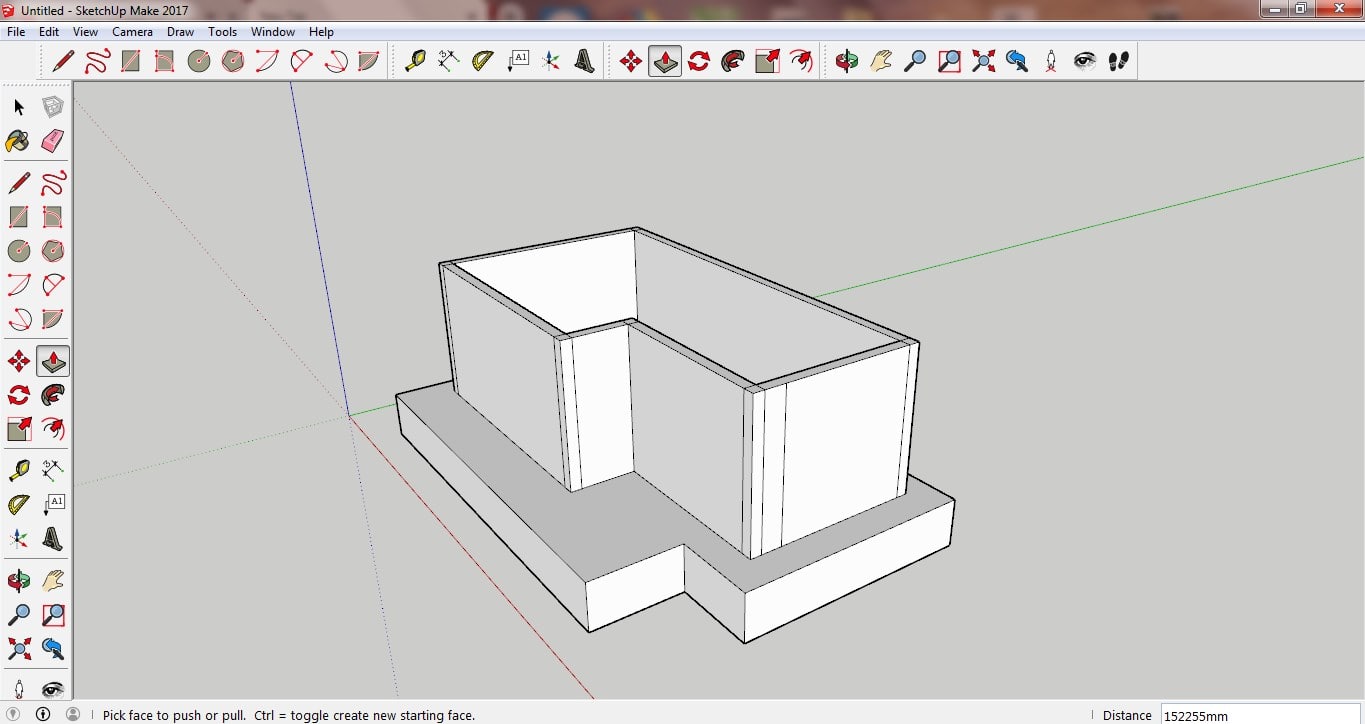Pick the Rectangle tool in the top toolbar

click(131, 61)
